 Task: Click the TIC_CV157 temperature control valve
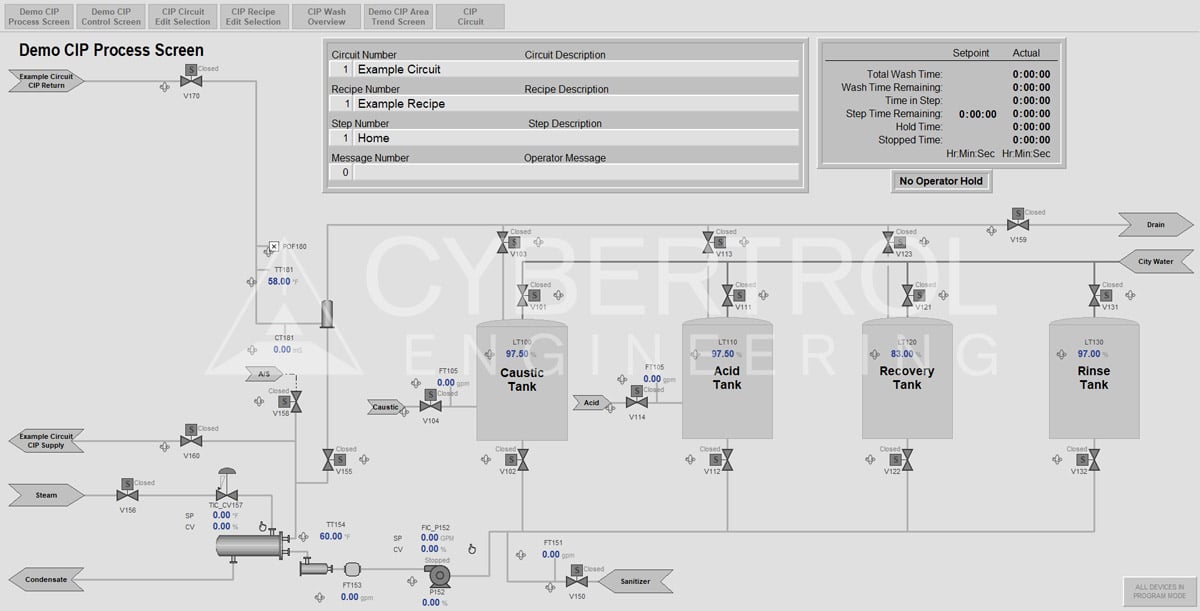click(x=226, y=493)
